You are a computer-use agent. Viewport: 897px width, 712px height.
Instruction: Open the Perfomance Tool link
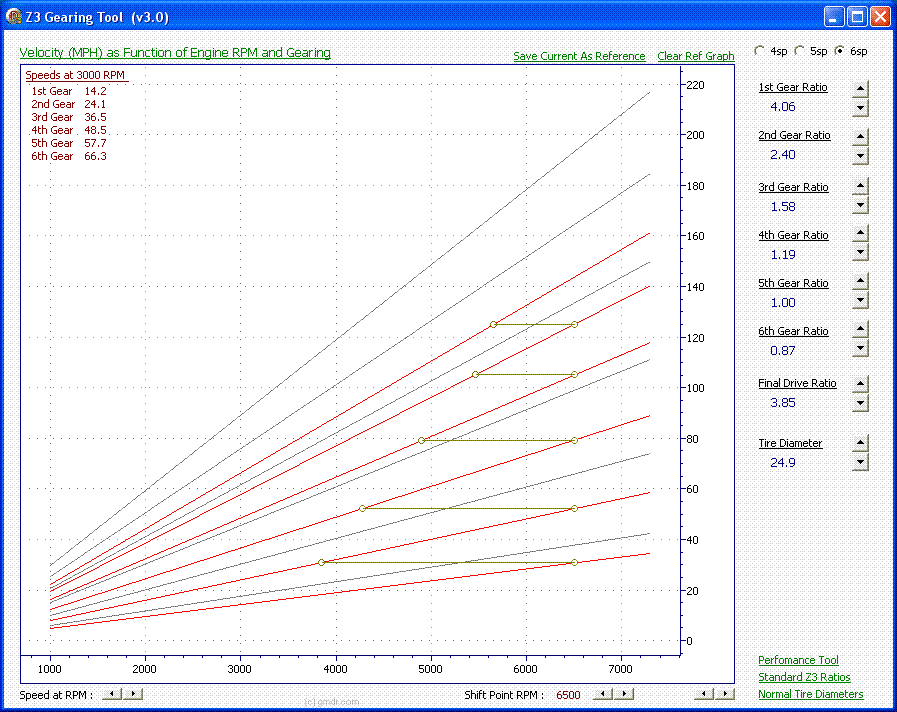point(798,660)
